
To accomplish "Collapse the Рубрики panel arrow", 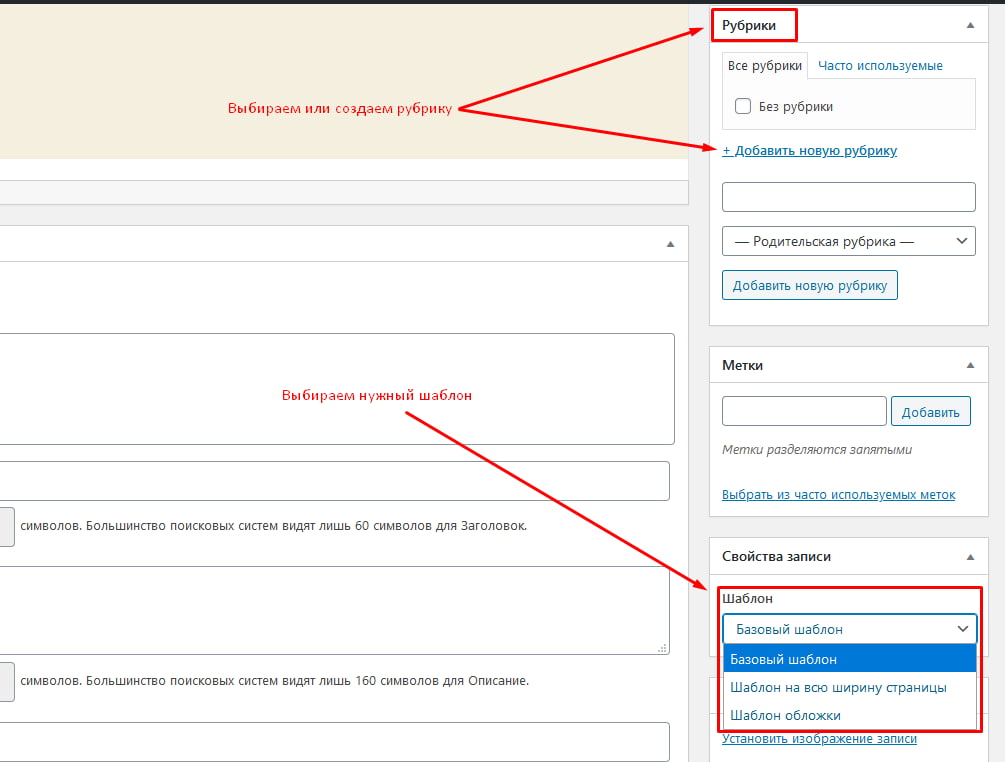I will [x=970, y=26].
